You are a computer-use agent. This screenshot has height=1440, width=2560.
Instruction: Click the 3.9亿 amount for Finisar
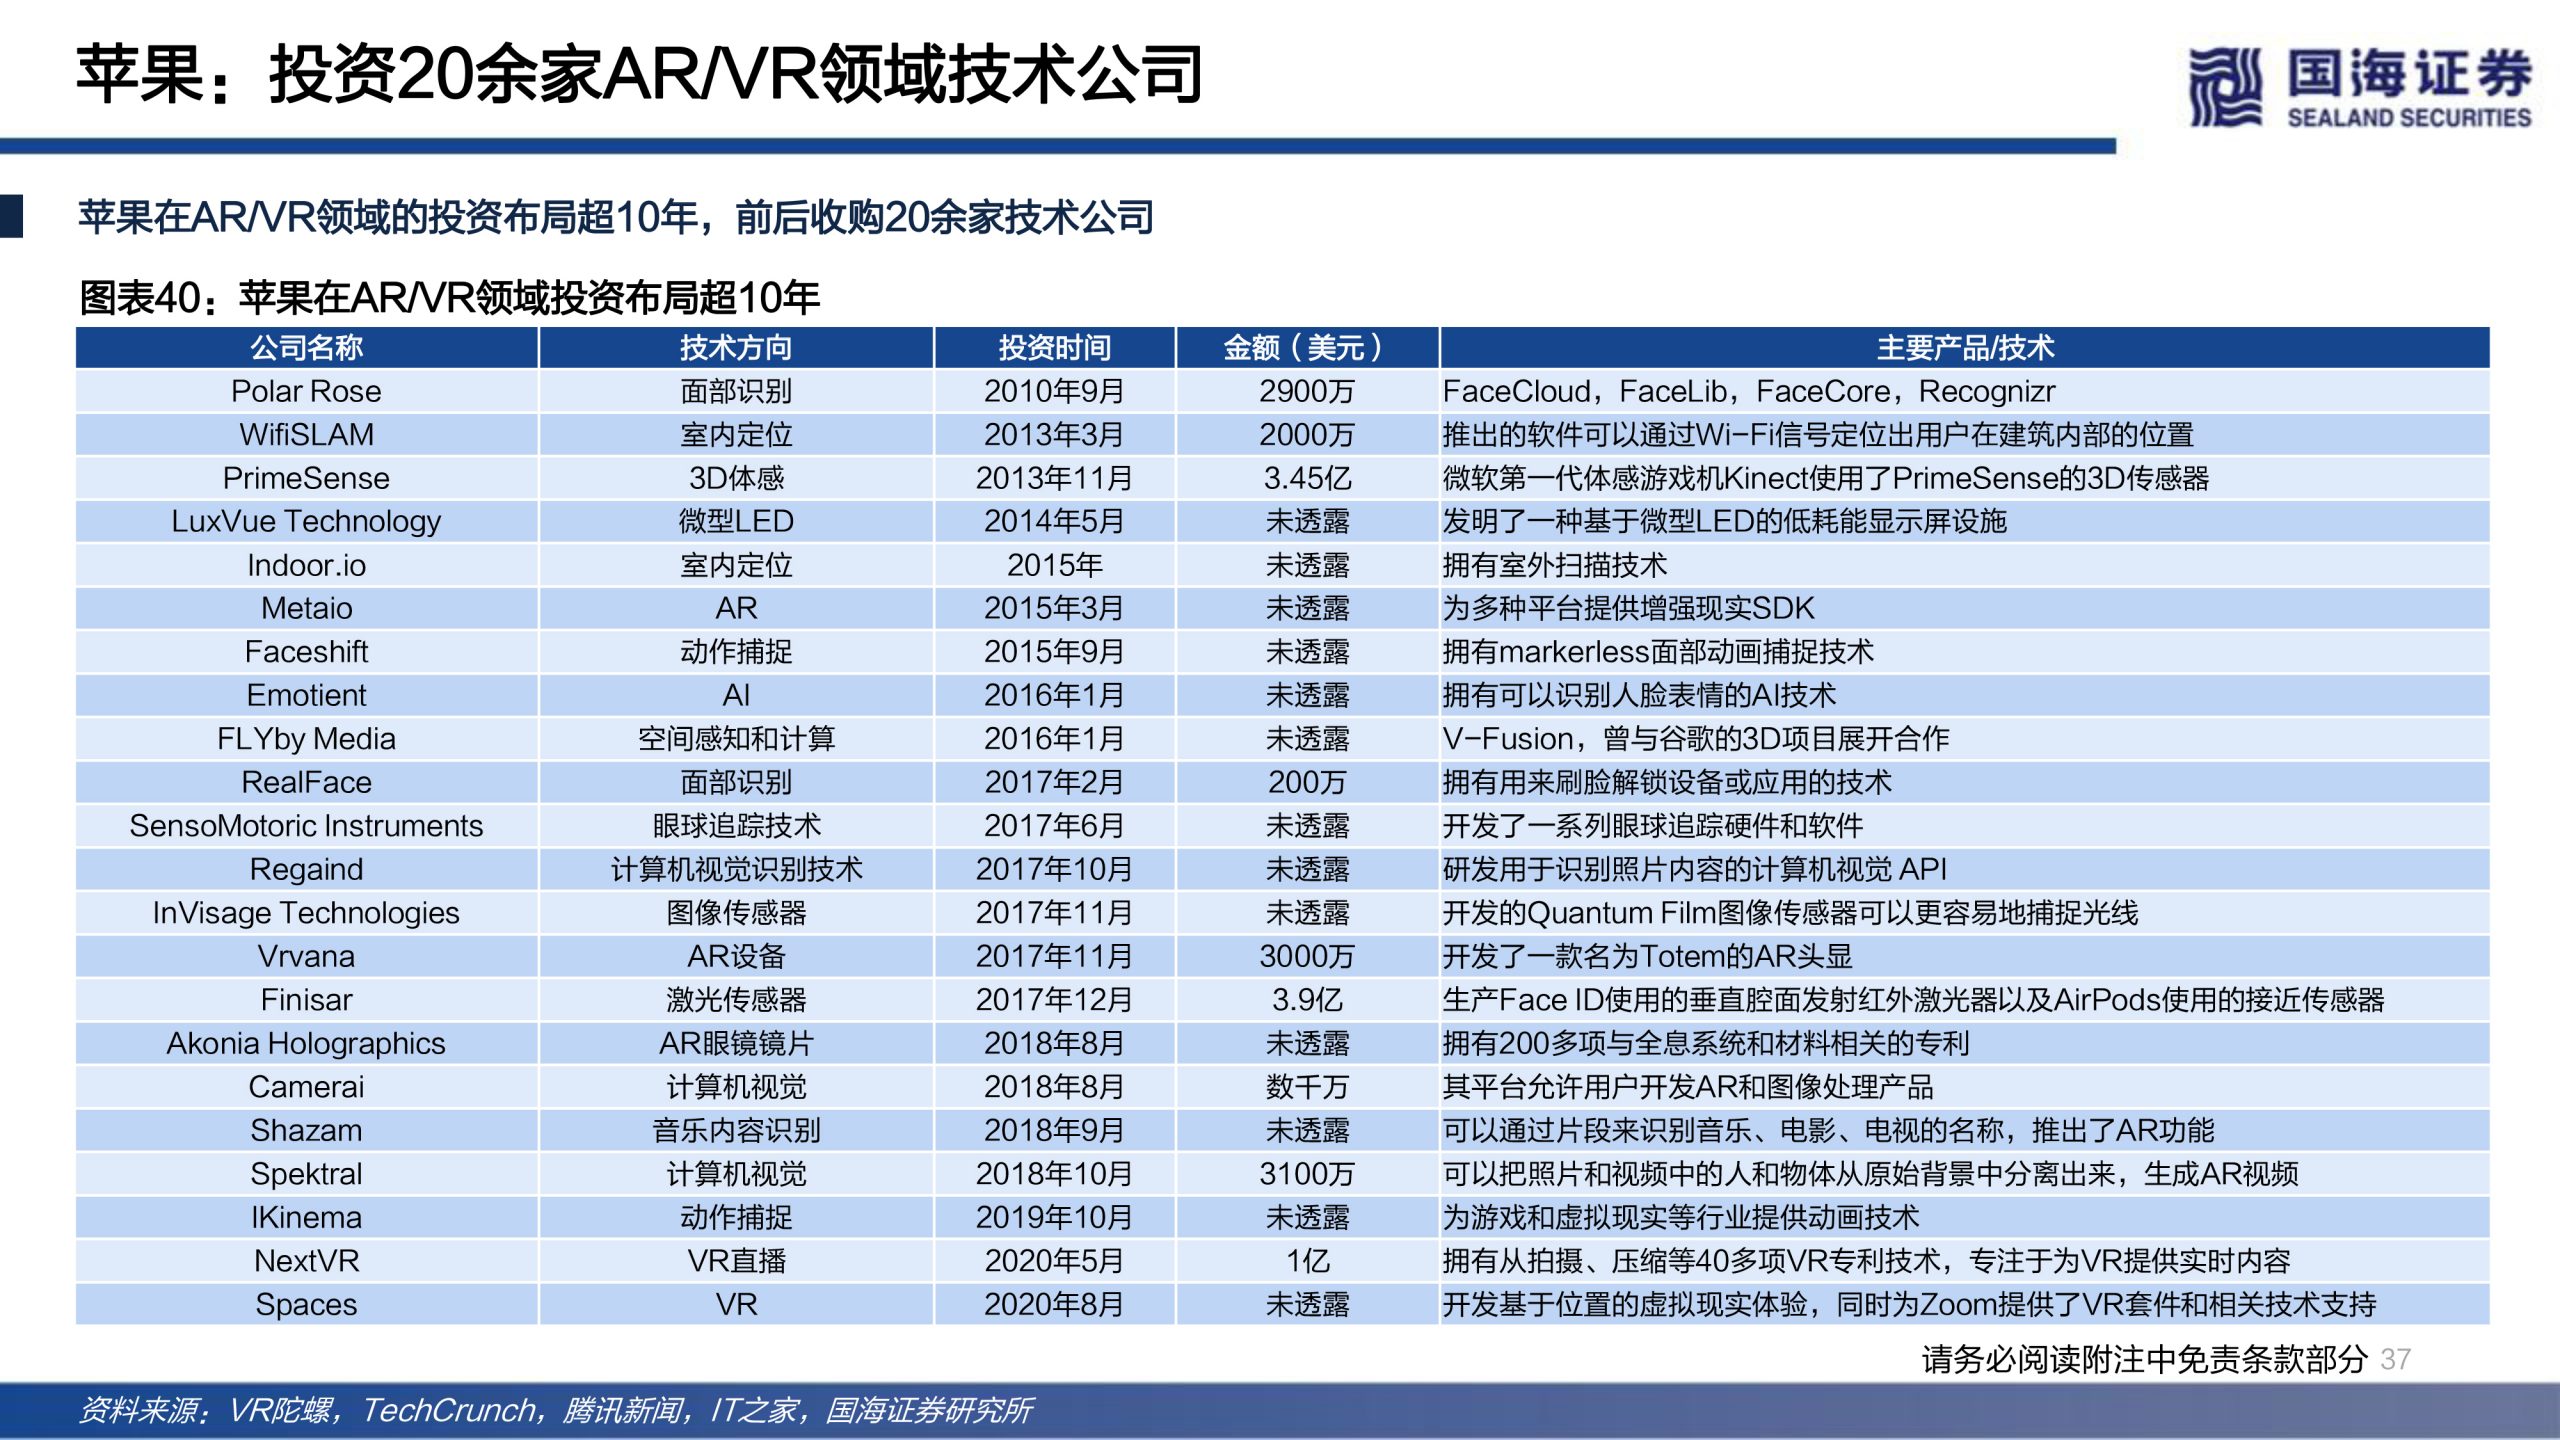pyautogui.click(x=1307, y=1000)
